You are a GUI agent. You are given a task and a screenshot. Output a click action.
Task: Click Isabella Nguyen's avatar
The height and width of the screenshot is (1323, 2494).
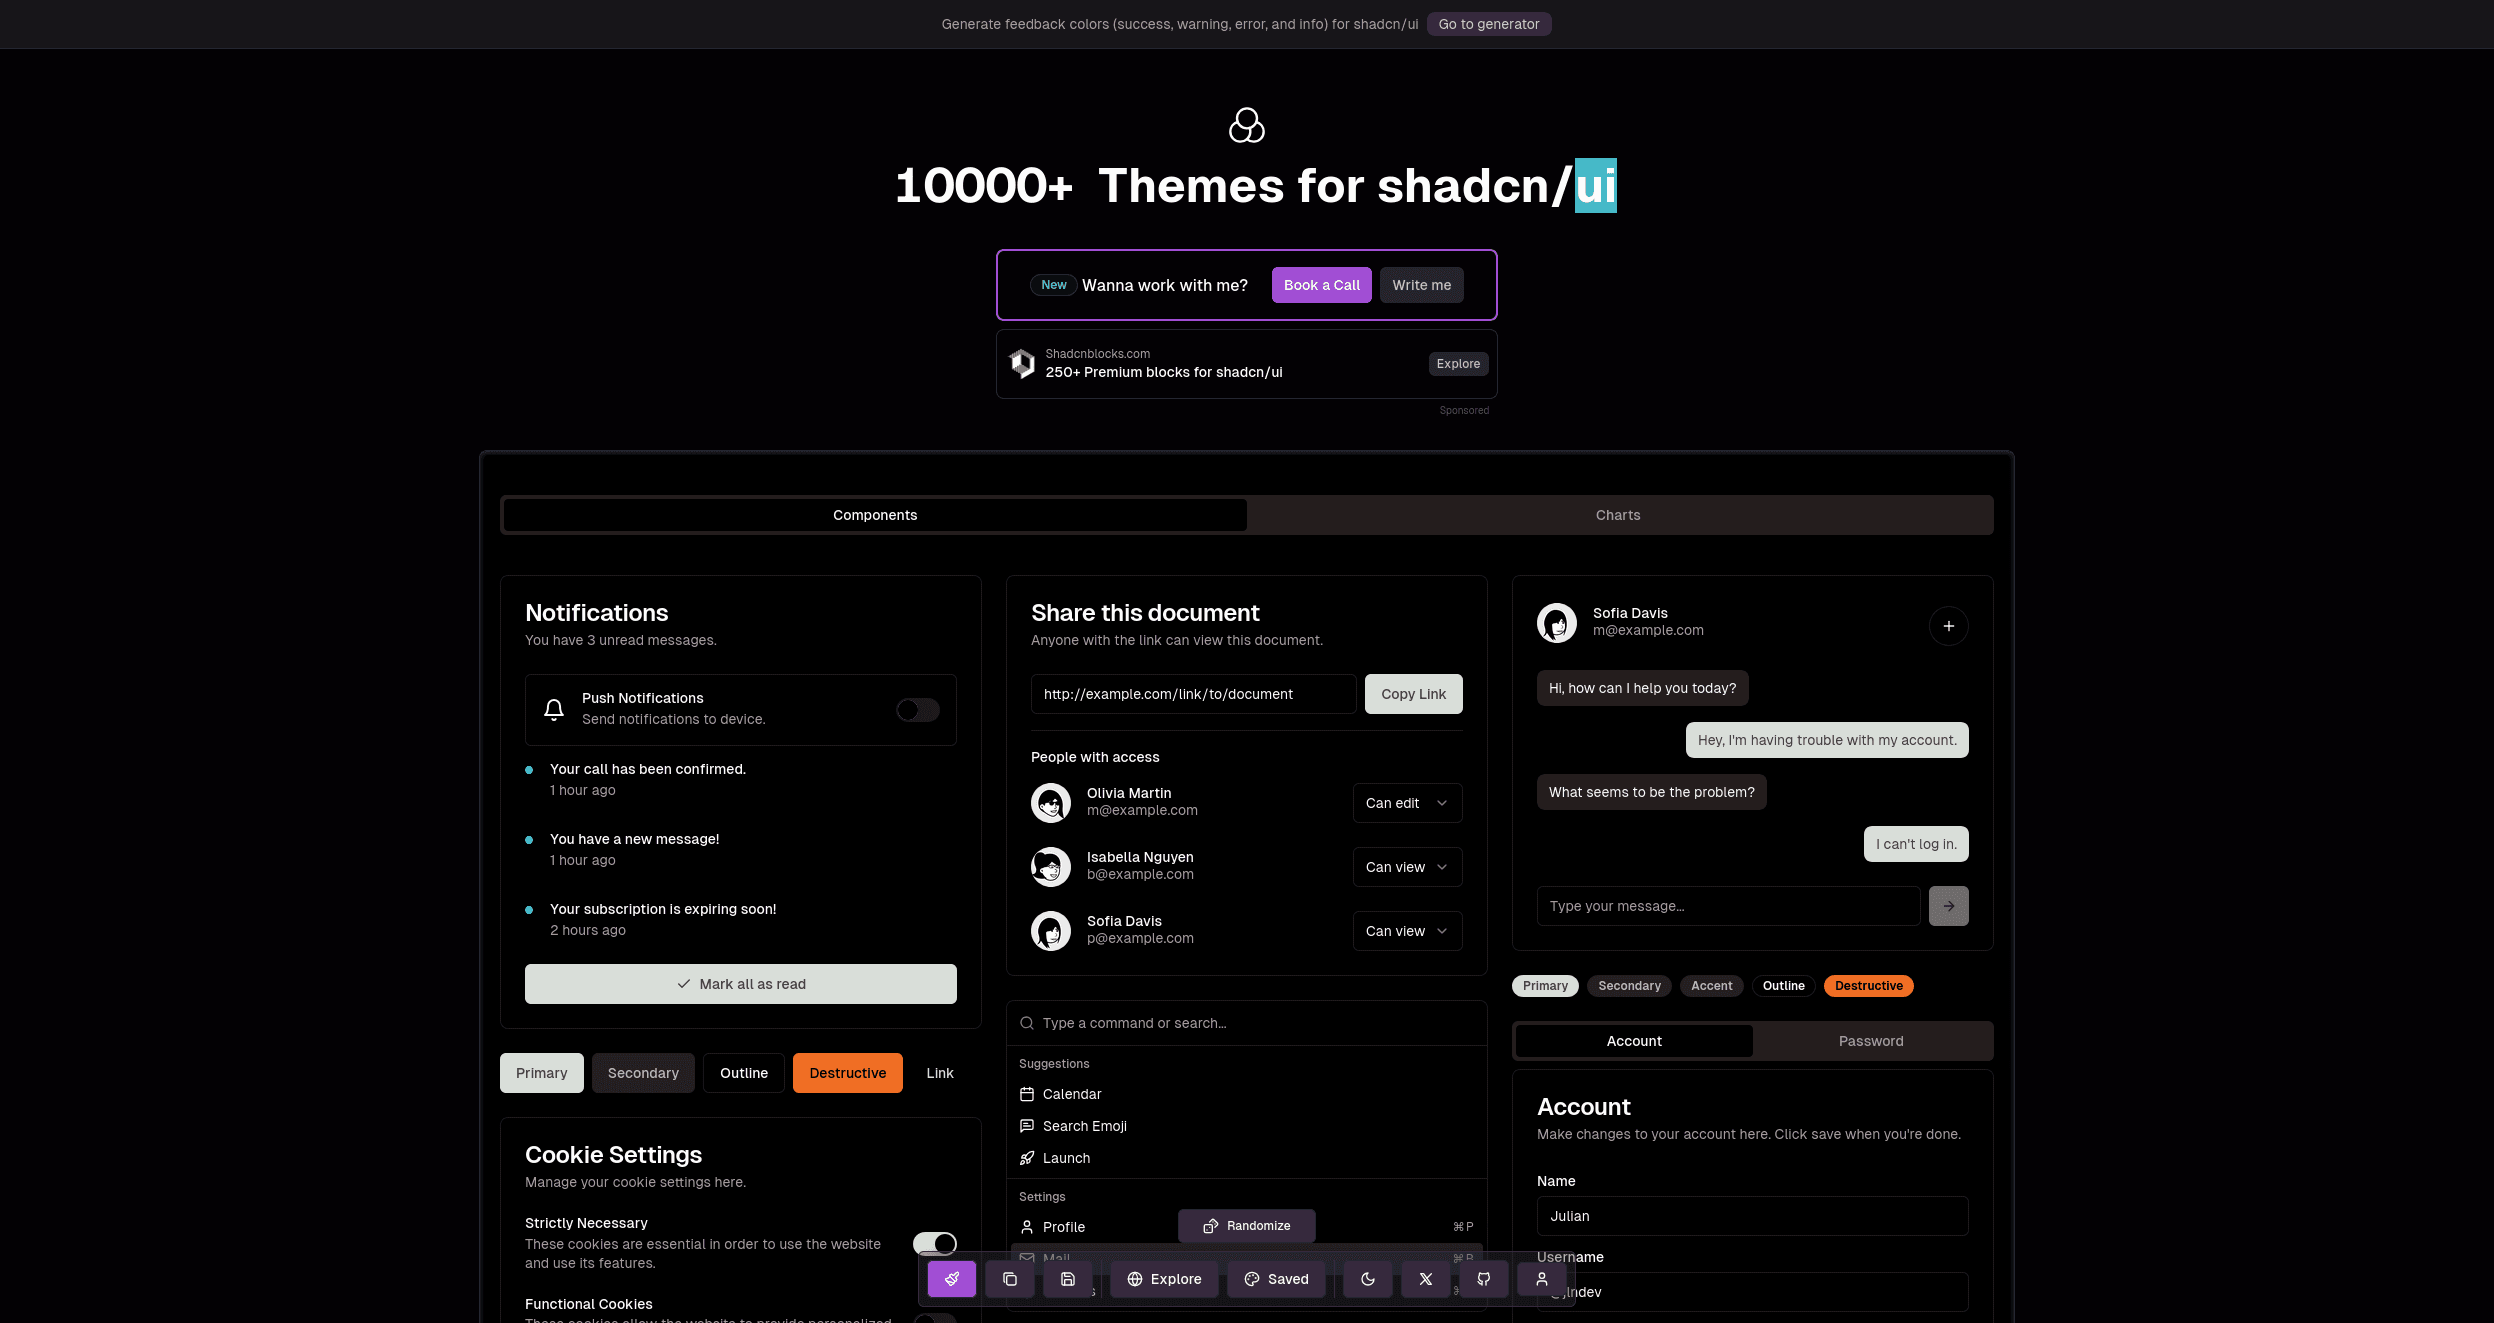click(x=1050, y=867)
